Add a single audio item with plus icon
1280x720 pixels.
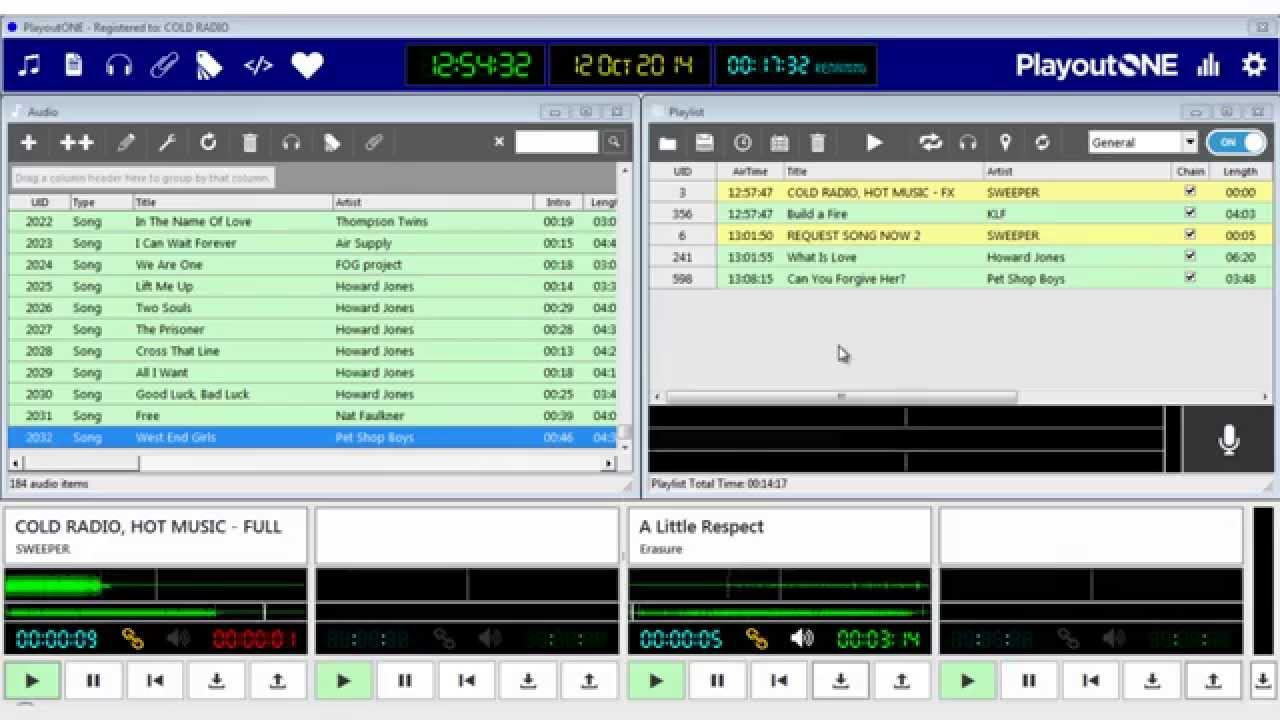tap(29, 143)
